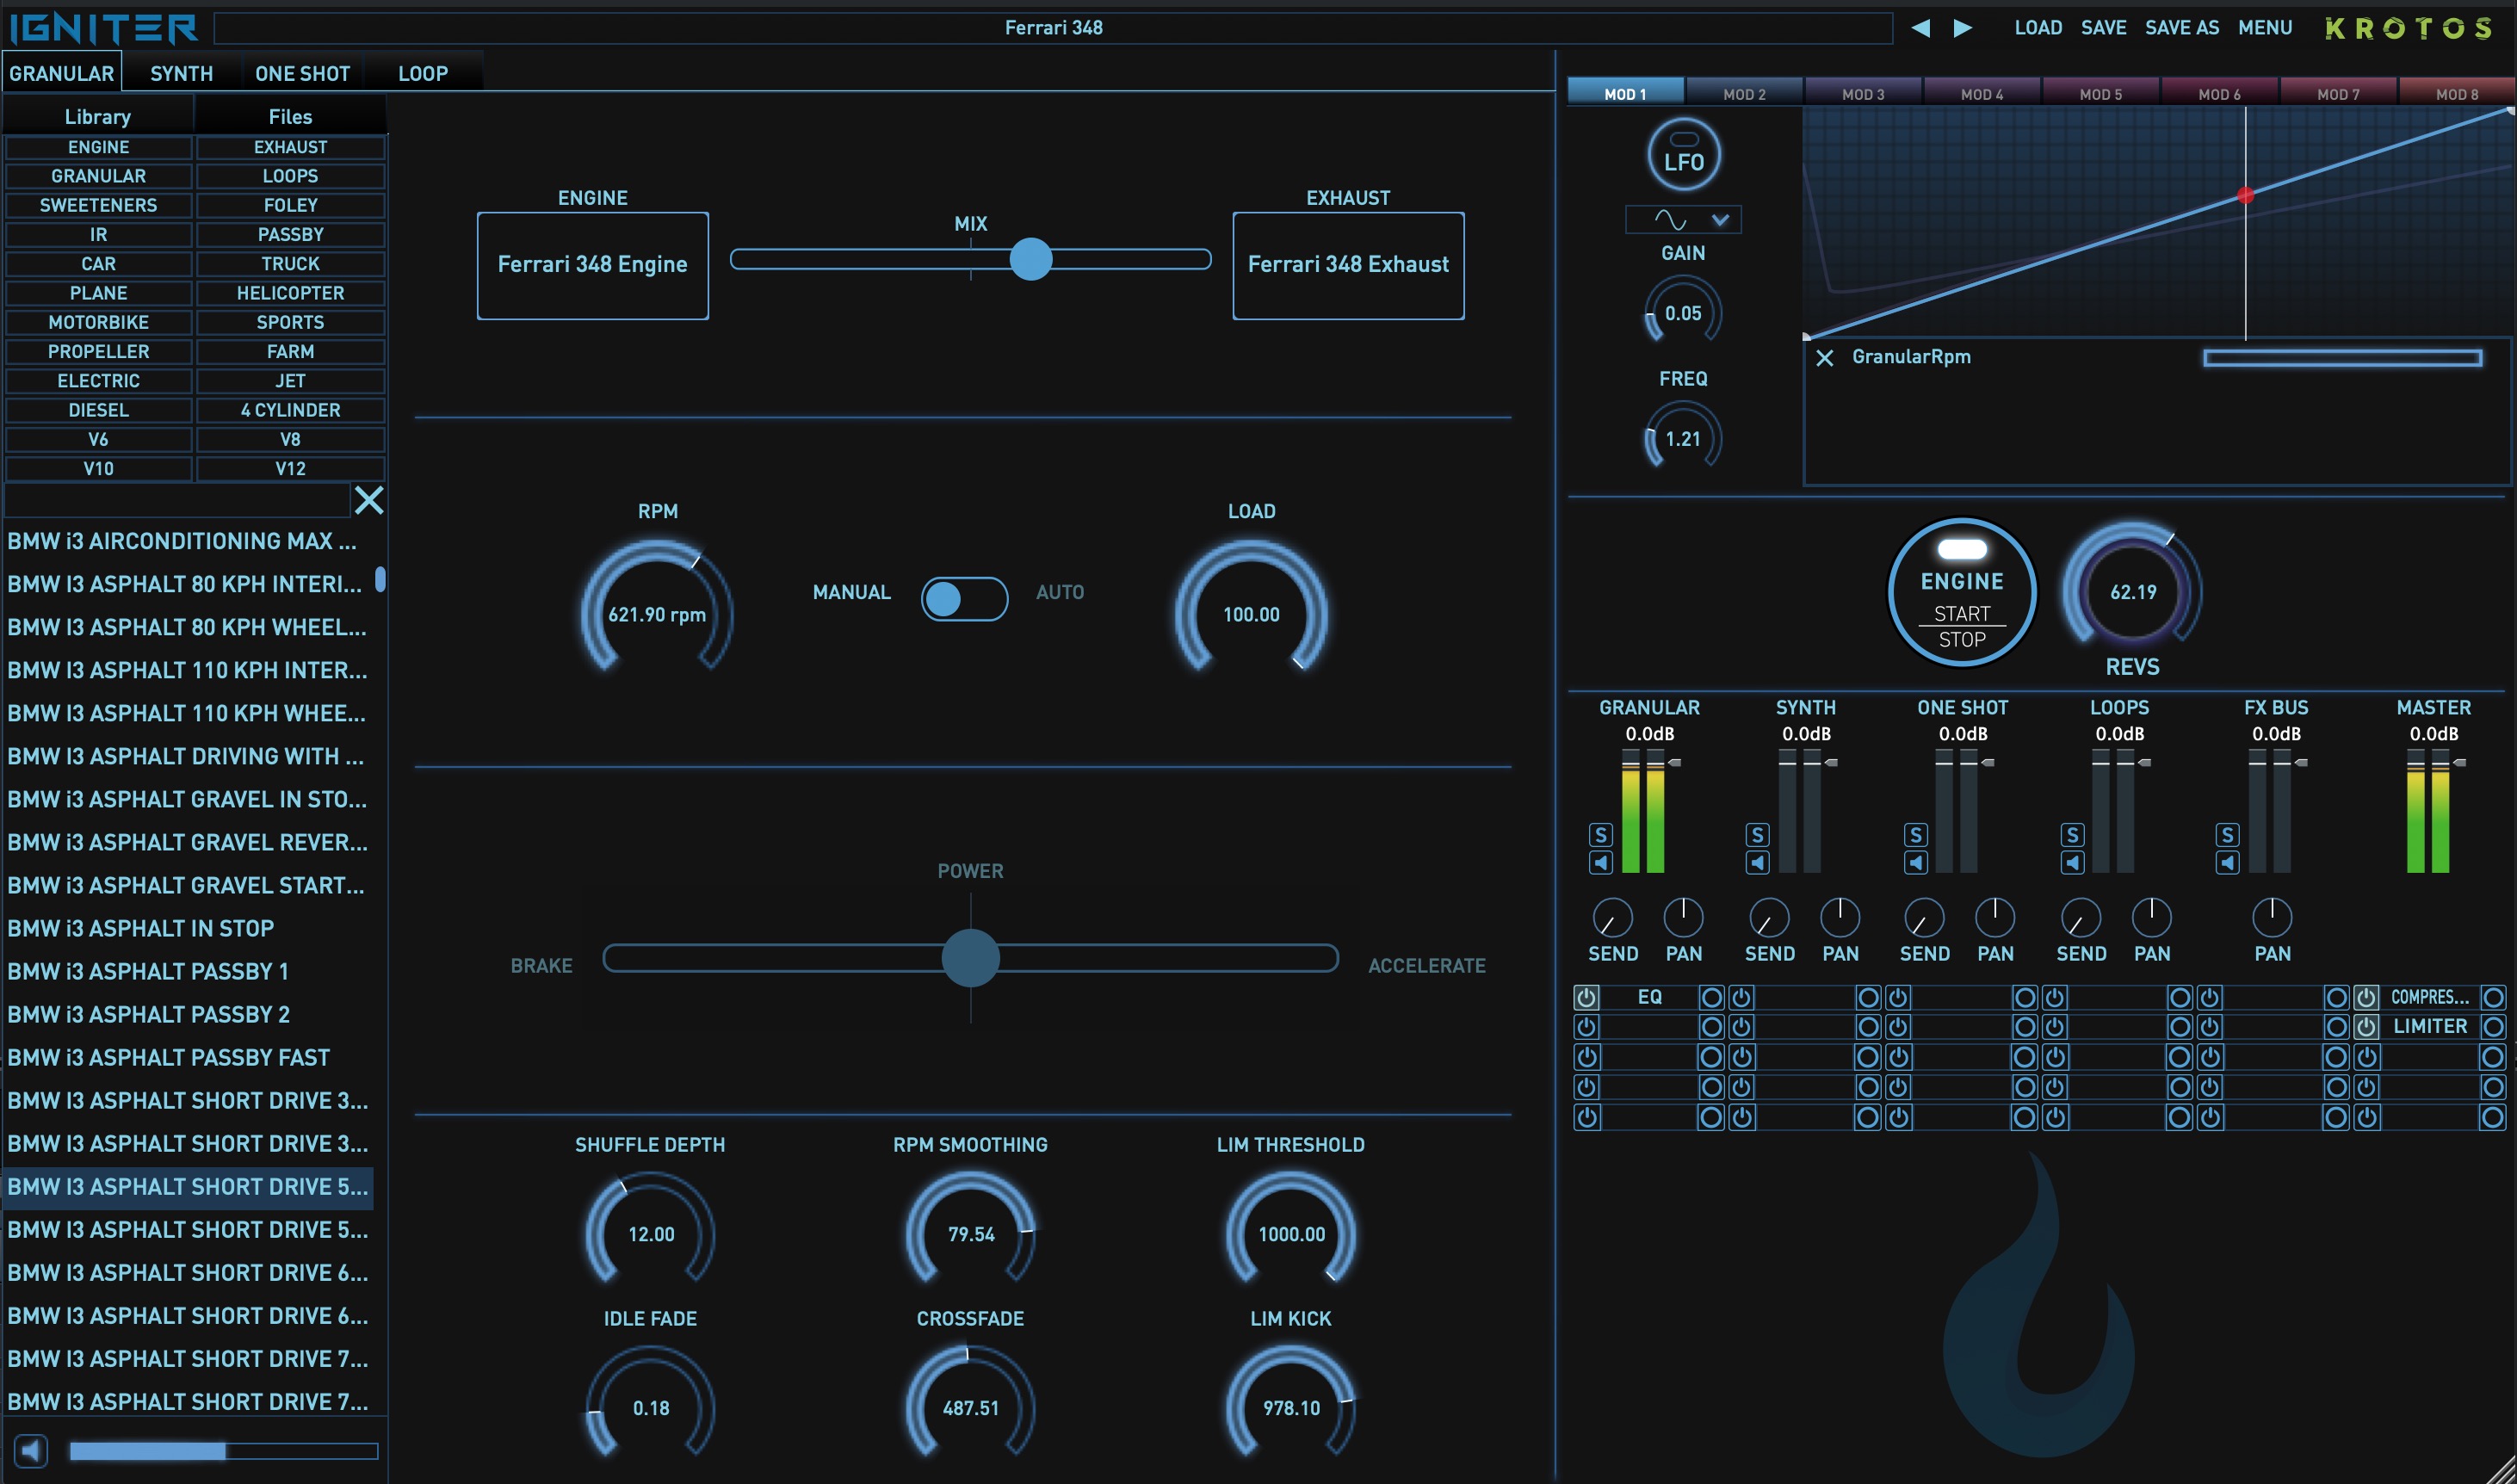Click the POWER brake/accelerate slider handle
This screenshot has width=2517, height=1484.
[970, 958]
